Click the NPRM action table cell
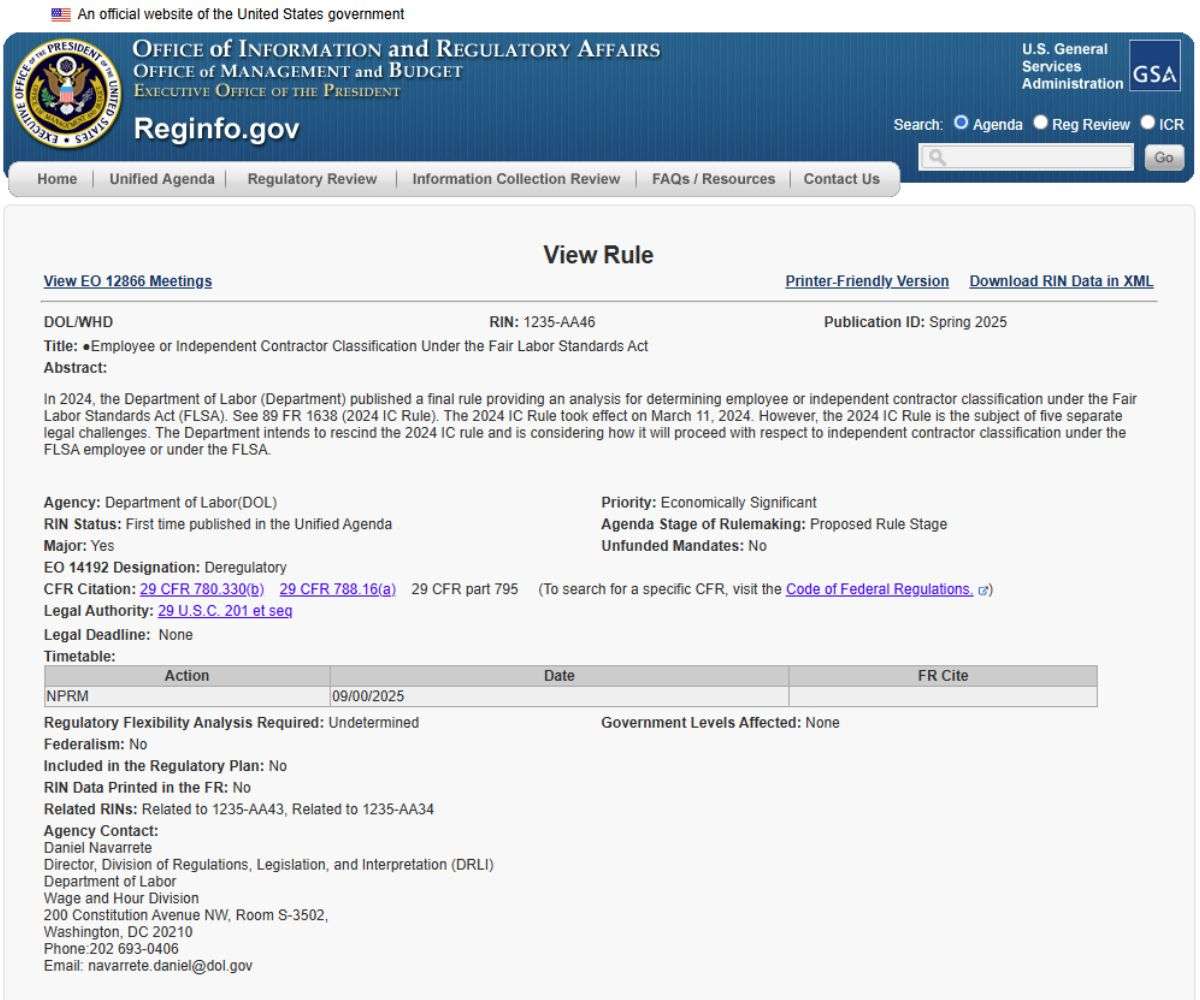This screenshot has width=1200, height=1000. point(187,695)
